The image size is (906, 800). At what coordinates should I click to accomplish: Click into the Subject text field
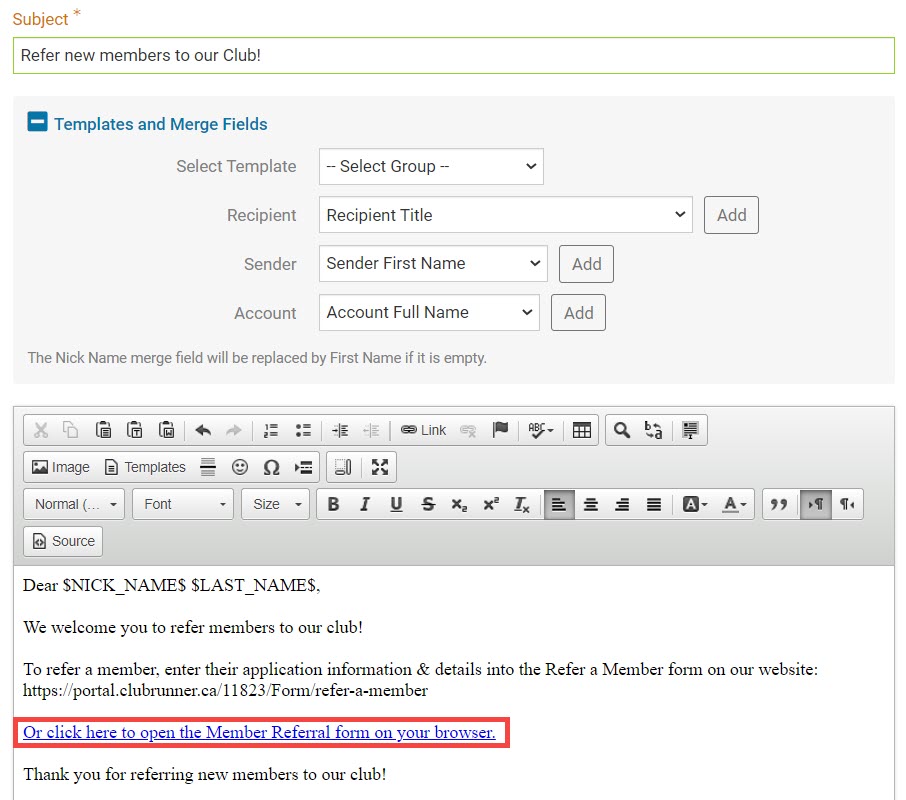coord(453,55)
